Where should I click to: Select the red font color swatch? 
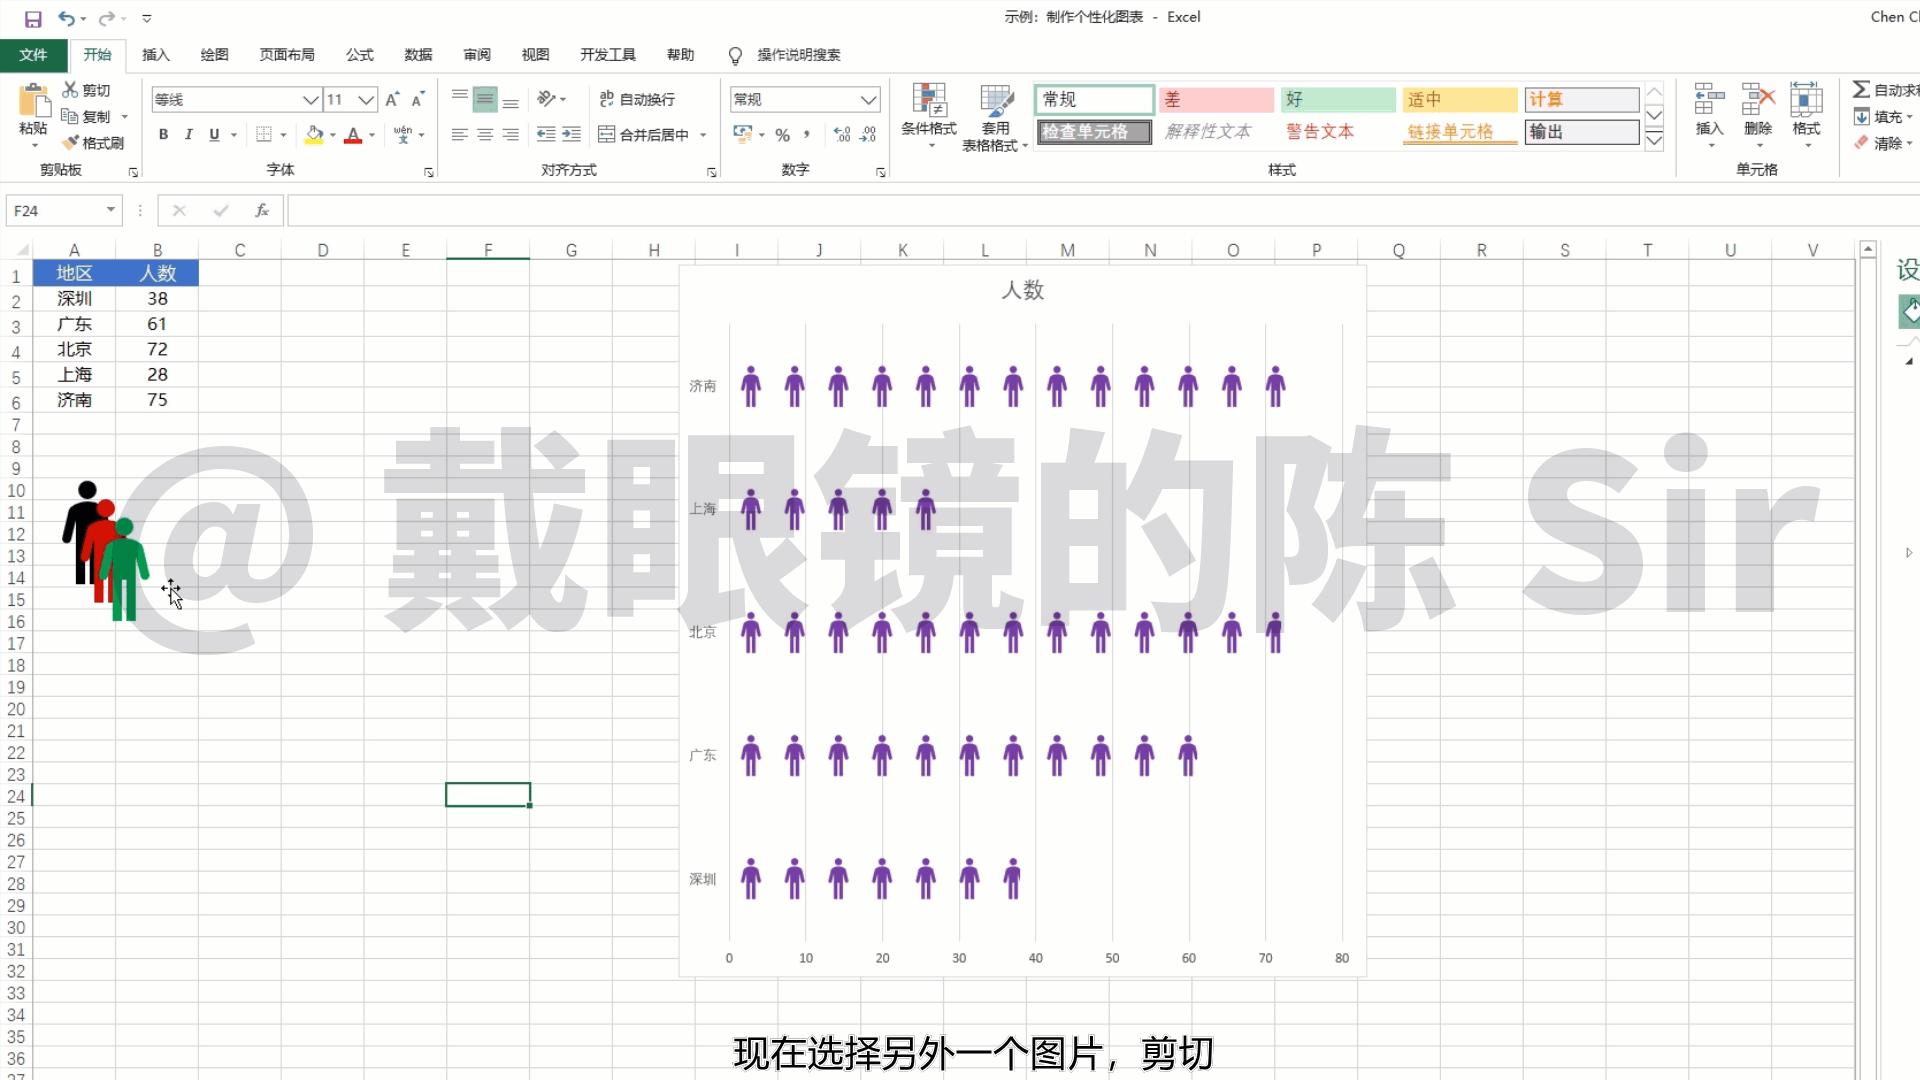coord(354,140)
